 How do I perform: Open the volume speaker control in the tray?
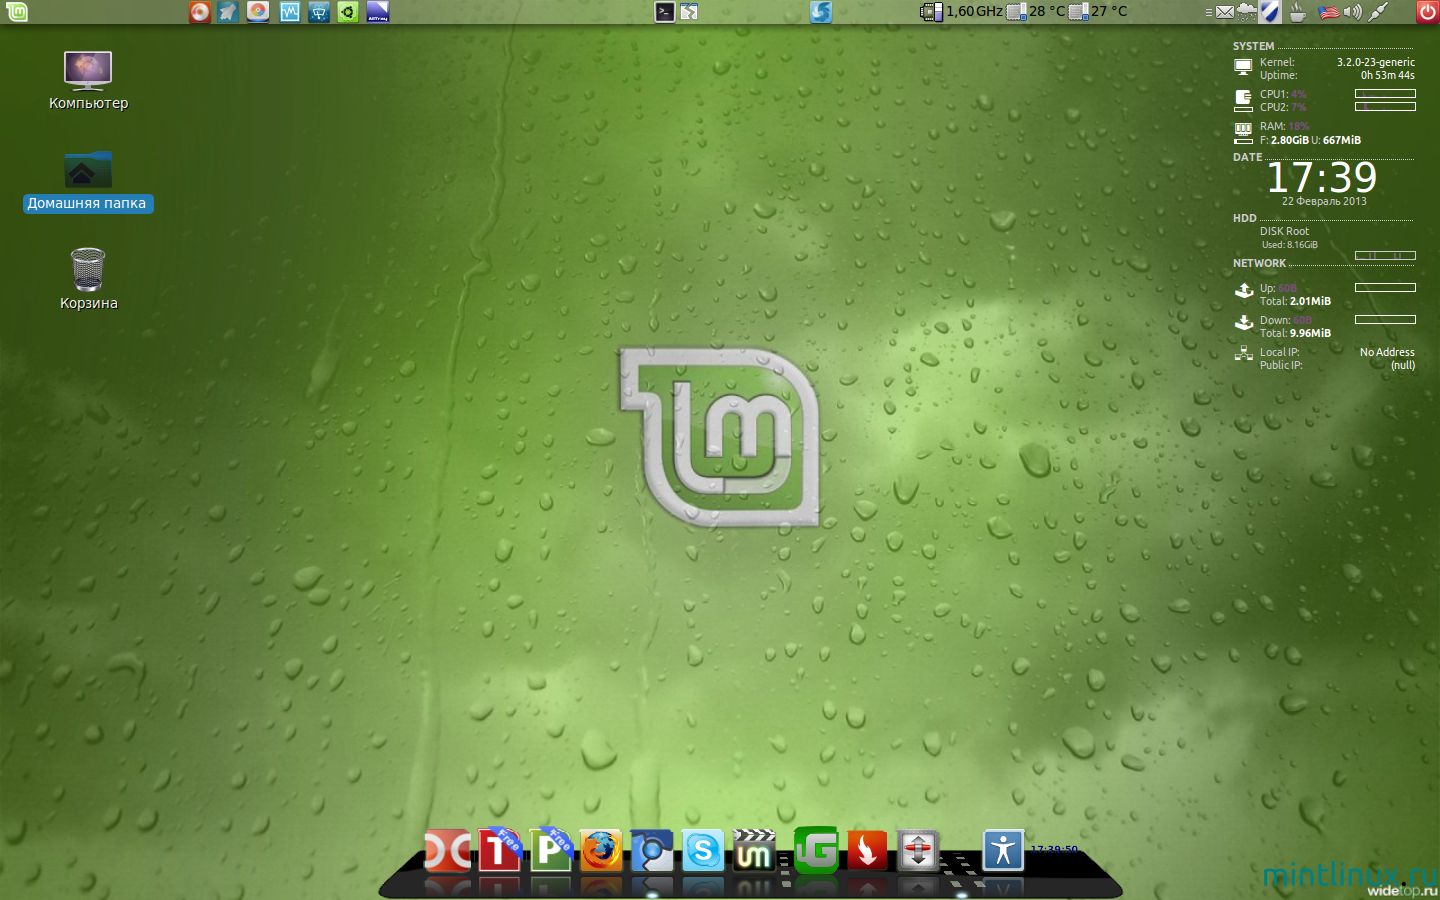pyautogui.click(x=1353, y=12)
